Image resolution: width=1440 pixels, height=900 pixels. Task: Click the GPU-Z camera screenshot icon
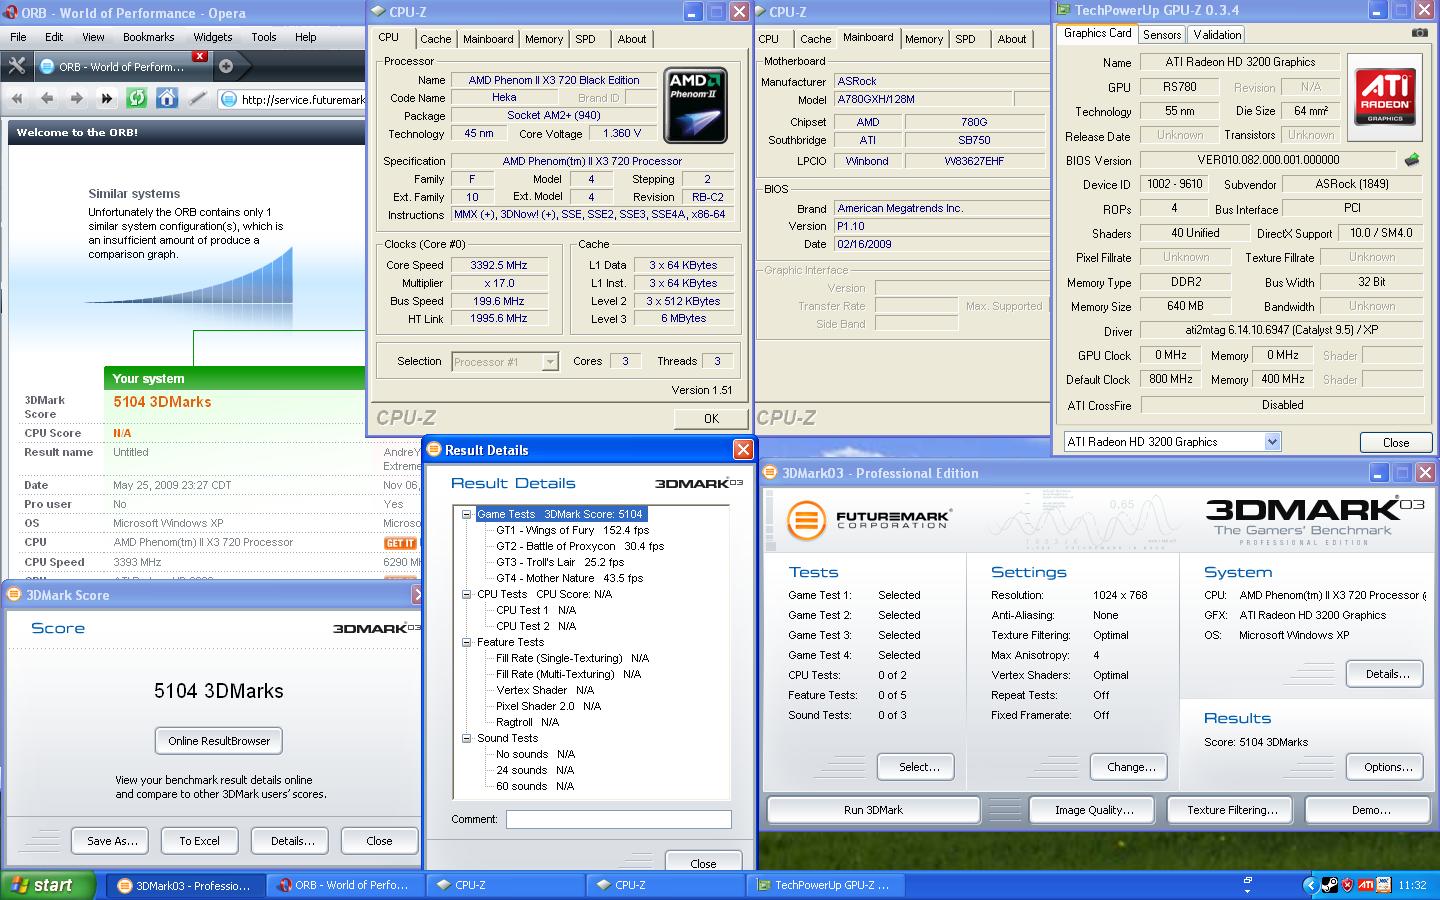[x=1419, y=33]
